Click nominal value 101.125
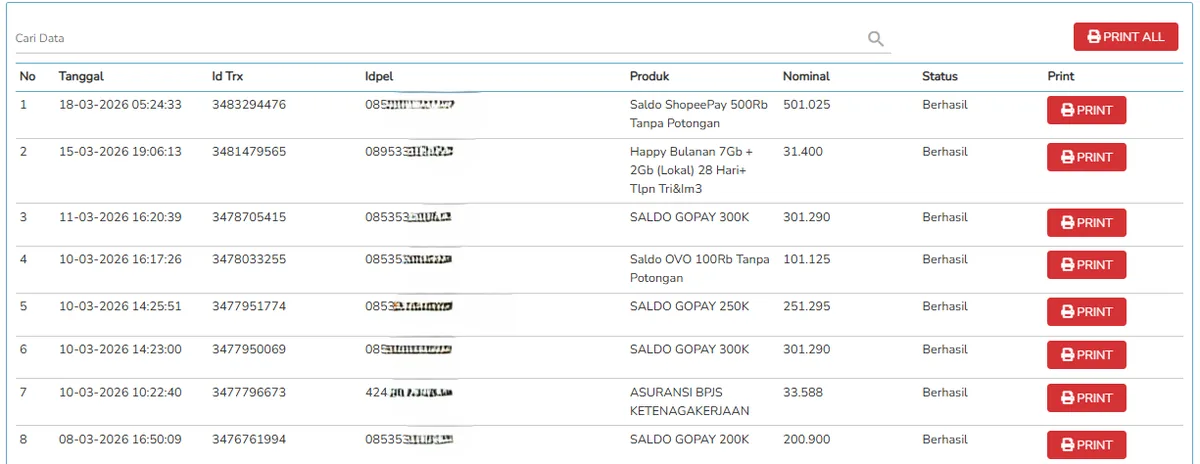The width and height of the screenshot is (1200, 464). tap(807, 259)
